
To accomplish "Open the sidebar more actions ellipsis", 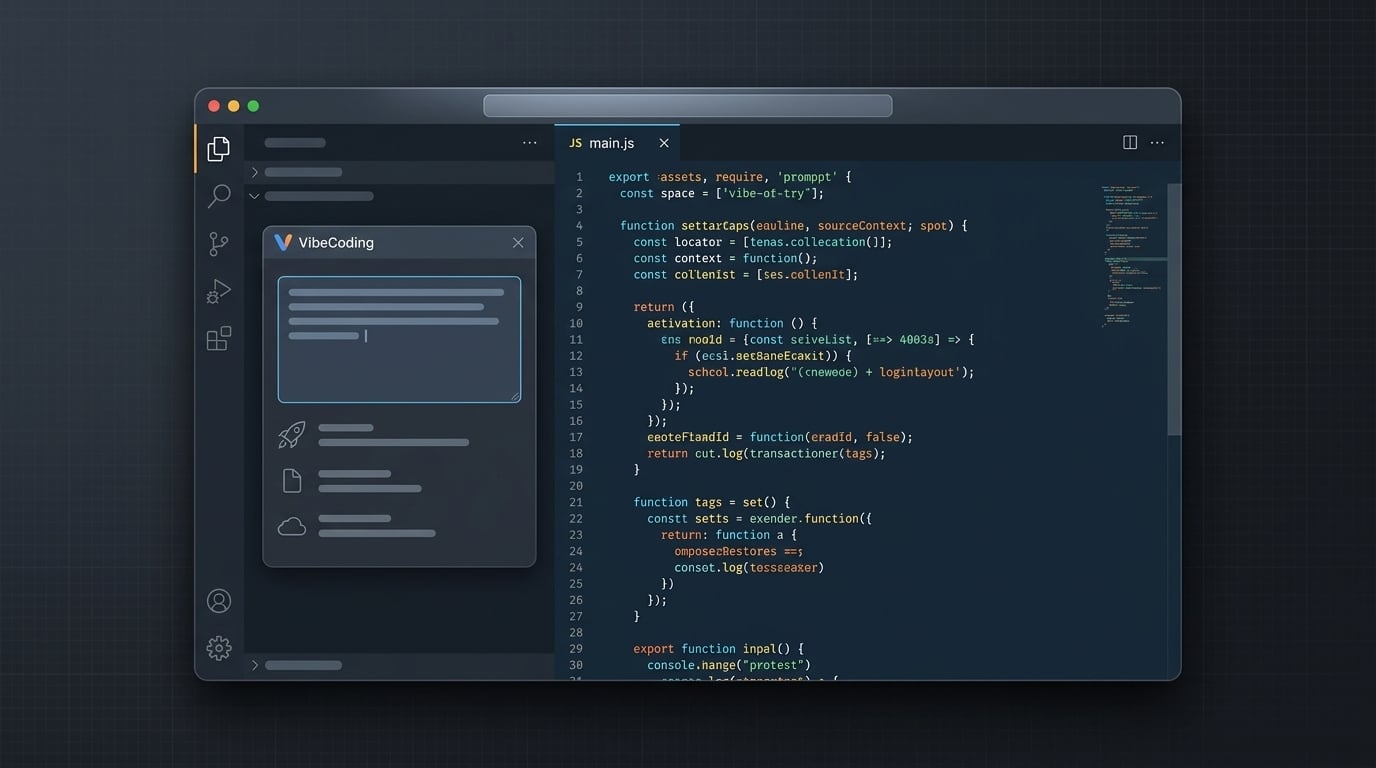I will pos(530,143).
